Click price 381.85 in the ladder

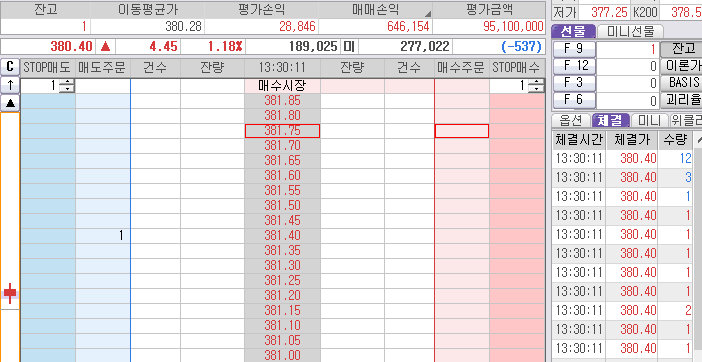pyautogui.click(x=282, y=101)
